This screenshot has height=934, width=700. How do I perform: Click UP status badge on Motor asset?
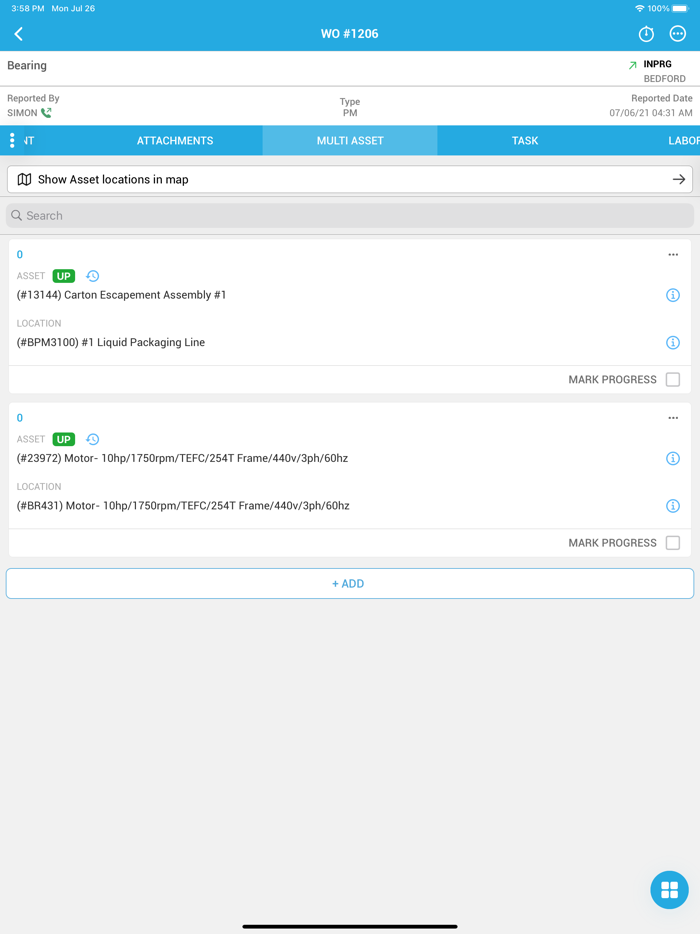(x=64, y=439)
